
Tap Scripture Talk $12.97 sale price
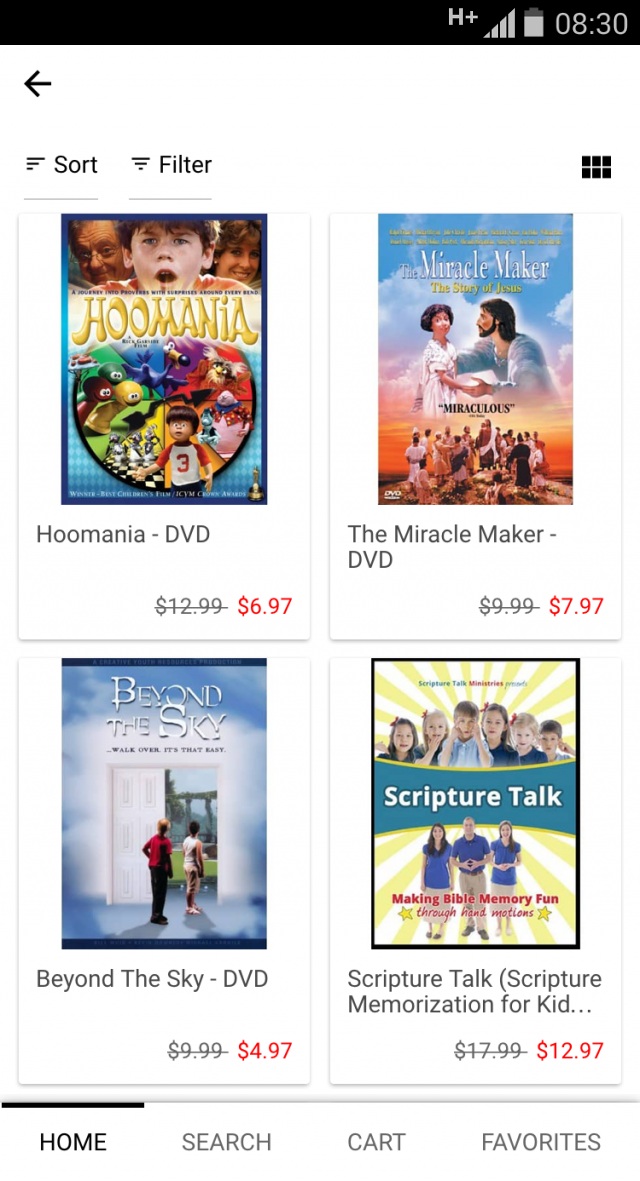pyautogui.click(x=570, y=1050)
